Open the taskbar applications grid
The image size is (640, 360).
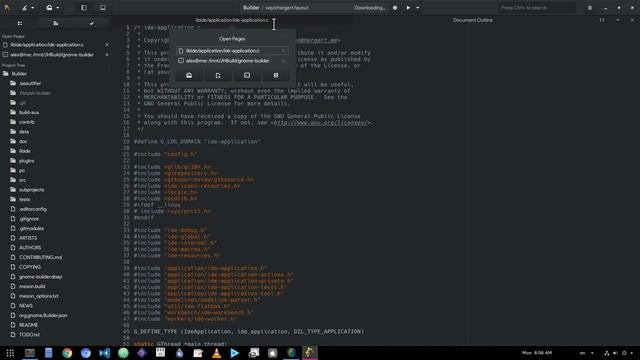pos(10,353)
